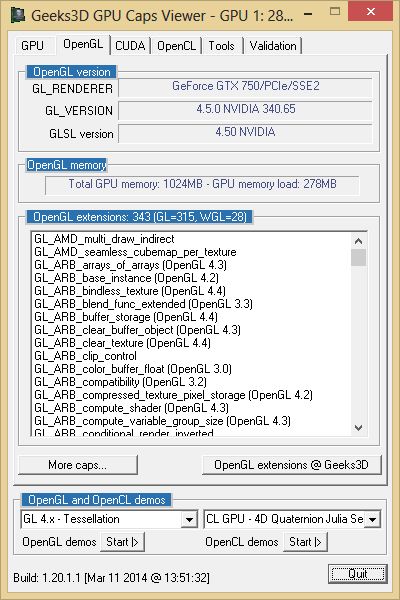
Task: Open the CUDA tab
Action: pos(130,46)
